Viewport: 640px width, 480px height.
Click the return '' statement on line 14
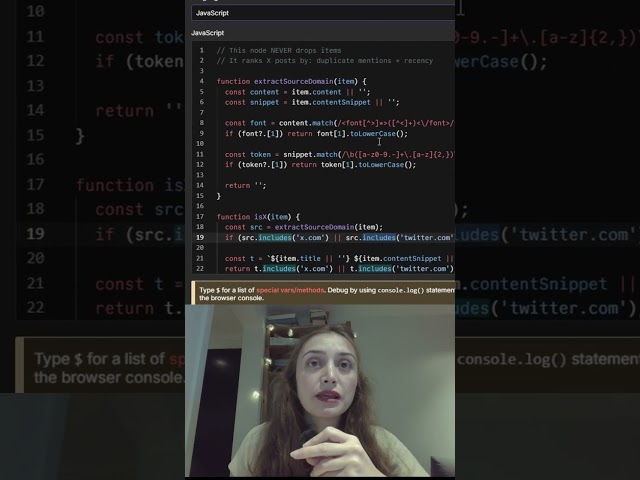(x=245, y=186)
